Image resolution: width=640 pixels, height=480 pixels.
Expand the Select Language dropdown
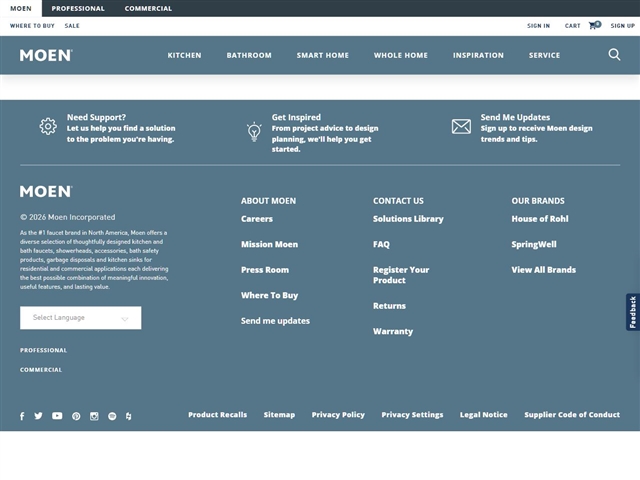pyautogui.click(x=80, y=318)
